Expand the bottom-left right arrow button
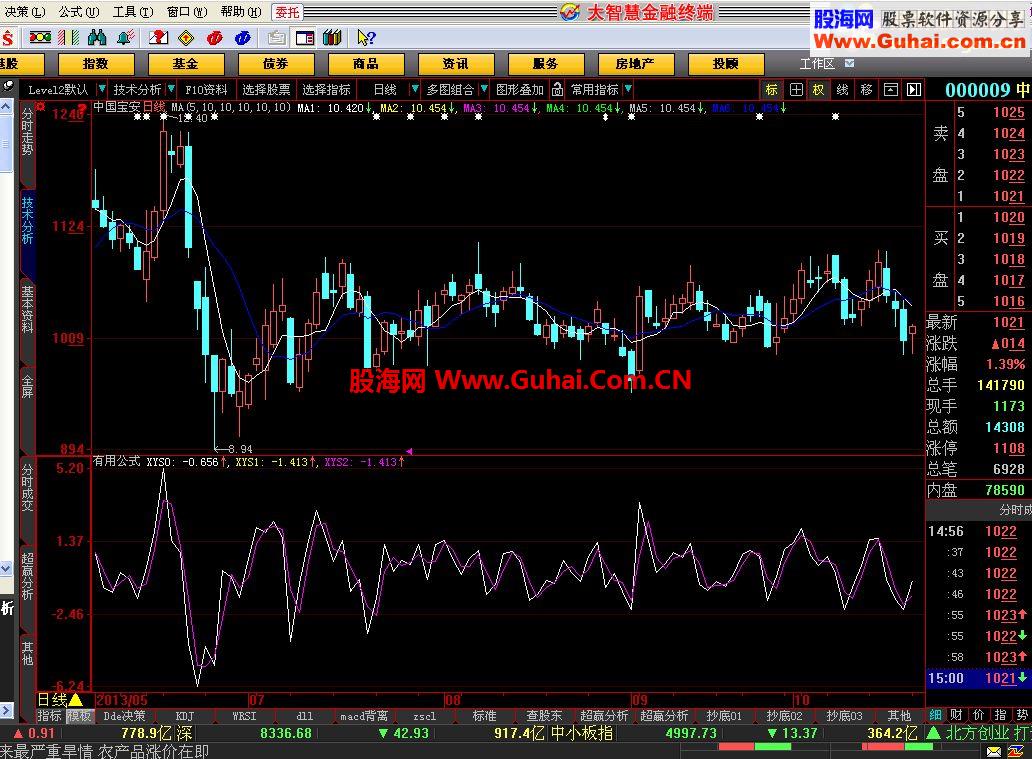 (6, 710)
